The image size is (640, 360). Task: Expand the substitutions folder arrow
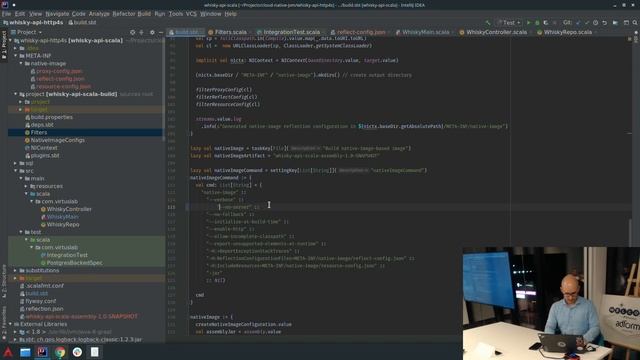click(x=16, y=271)
